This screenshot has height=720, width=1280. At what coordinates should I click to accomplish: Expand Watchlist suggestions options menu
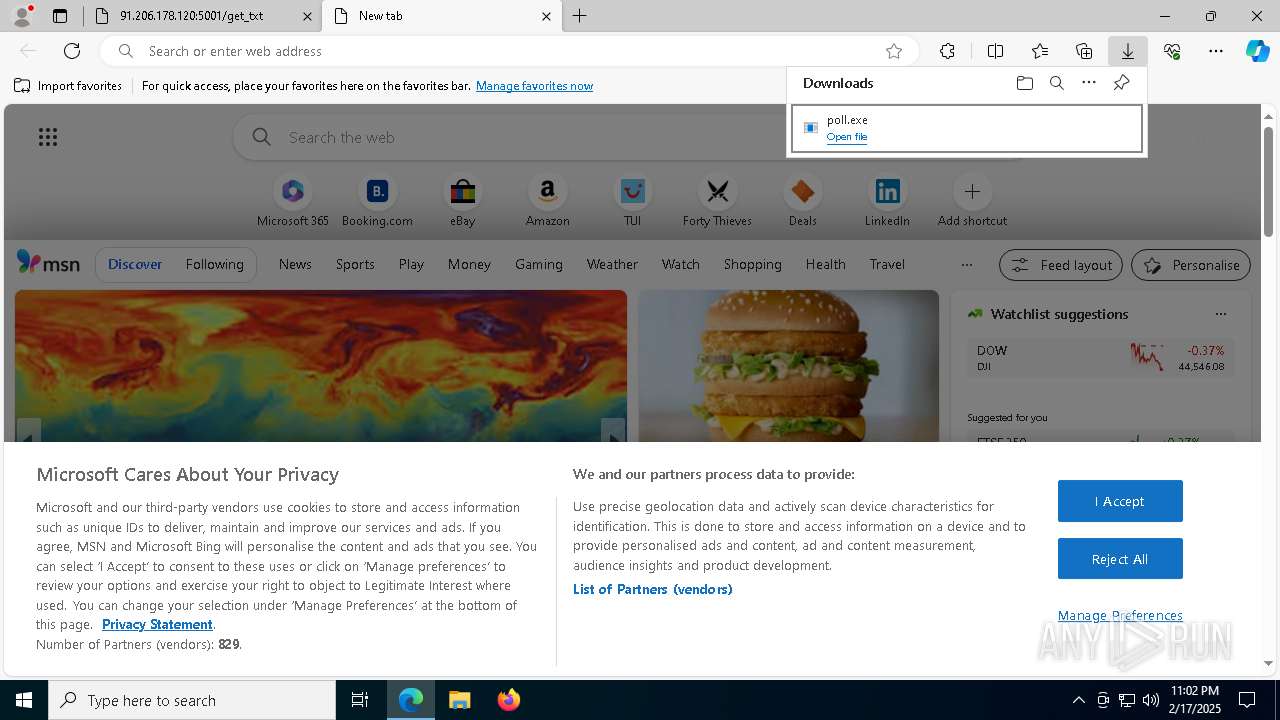pos(1220,314)
